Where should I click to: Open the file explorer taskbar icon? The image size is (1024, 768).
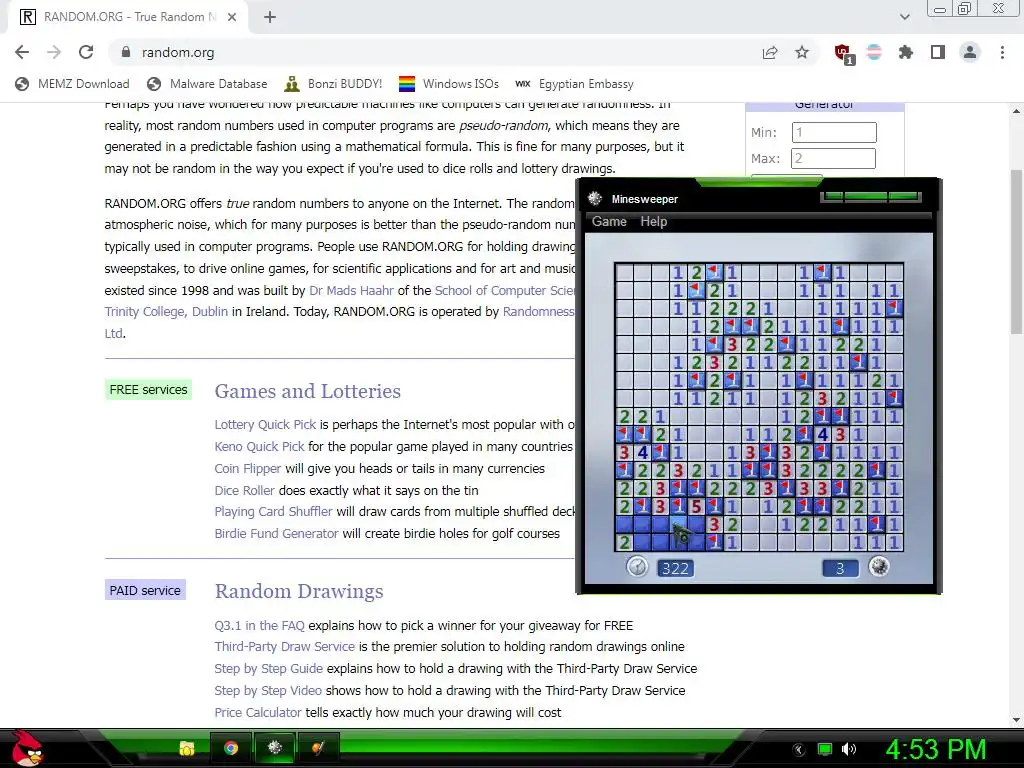click(x=187, y=748)
